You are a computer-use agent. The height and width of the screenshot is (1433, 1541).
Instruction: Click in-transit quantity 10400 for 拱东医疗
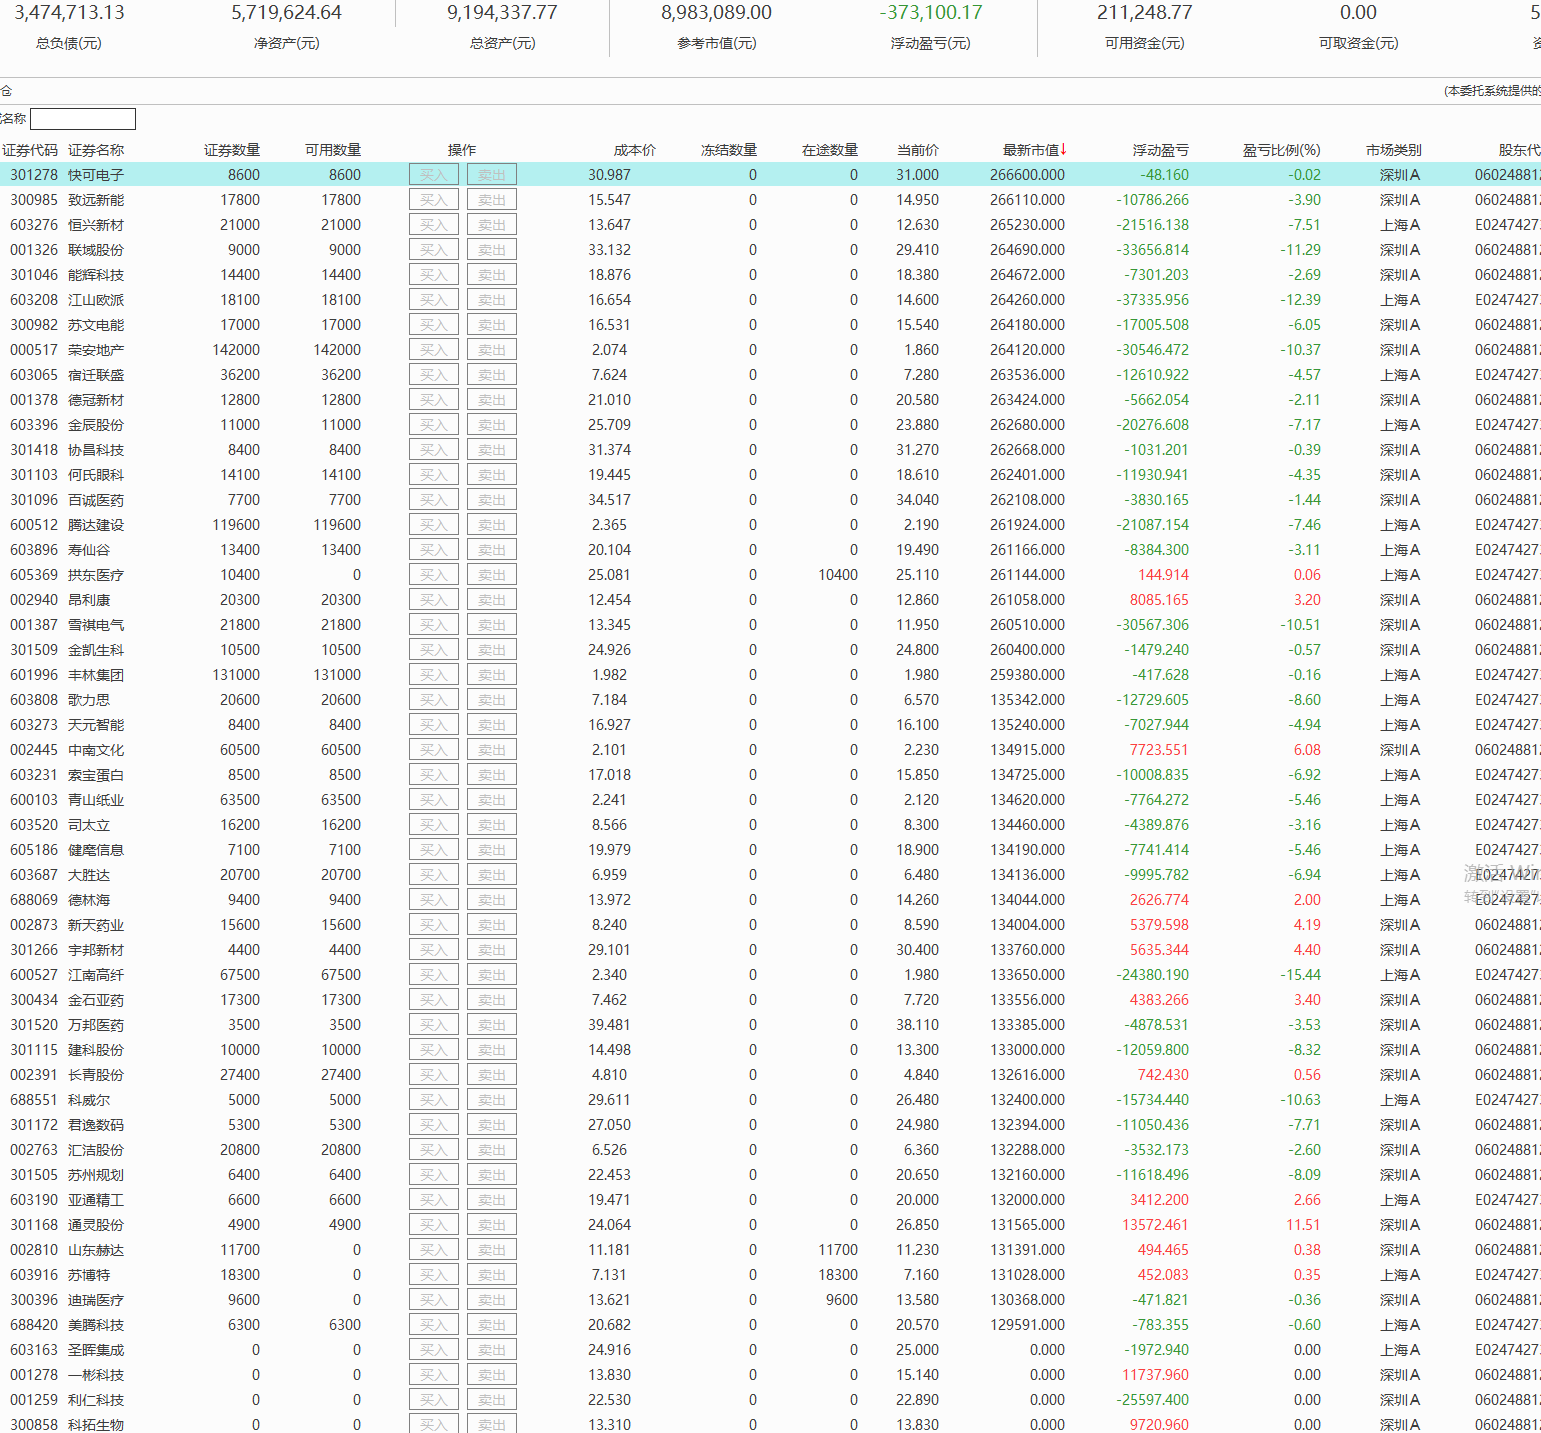point(838,575)
